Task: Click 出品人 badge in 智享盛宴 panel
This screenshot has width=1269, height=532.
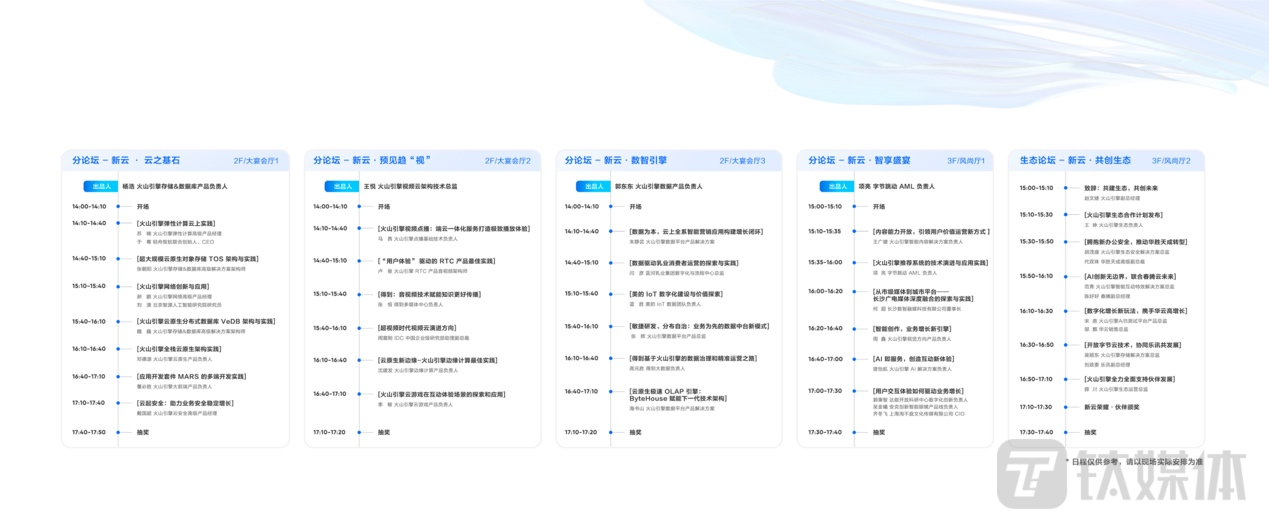Action: [836, 186]
